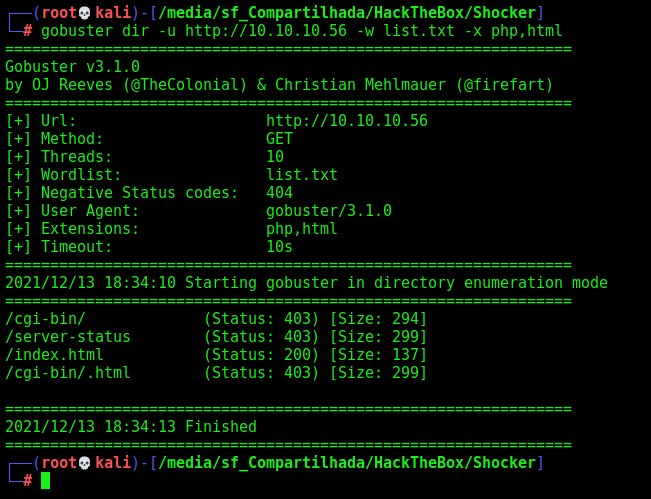Click the /cgi-bin/.html result entry
This screenshot has height=499, width=651.
click(68, 373)
